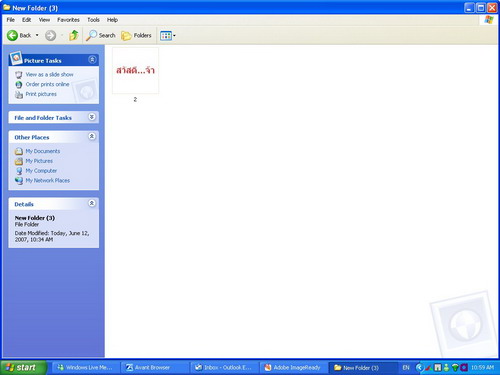The image size is (500, 375).
Task: Click the green wireless network tray icon
Action: 455,368
